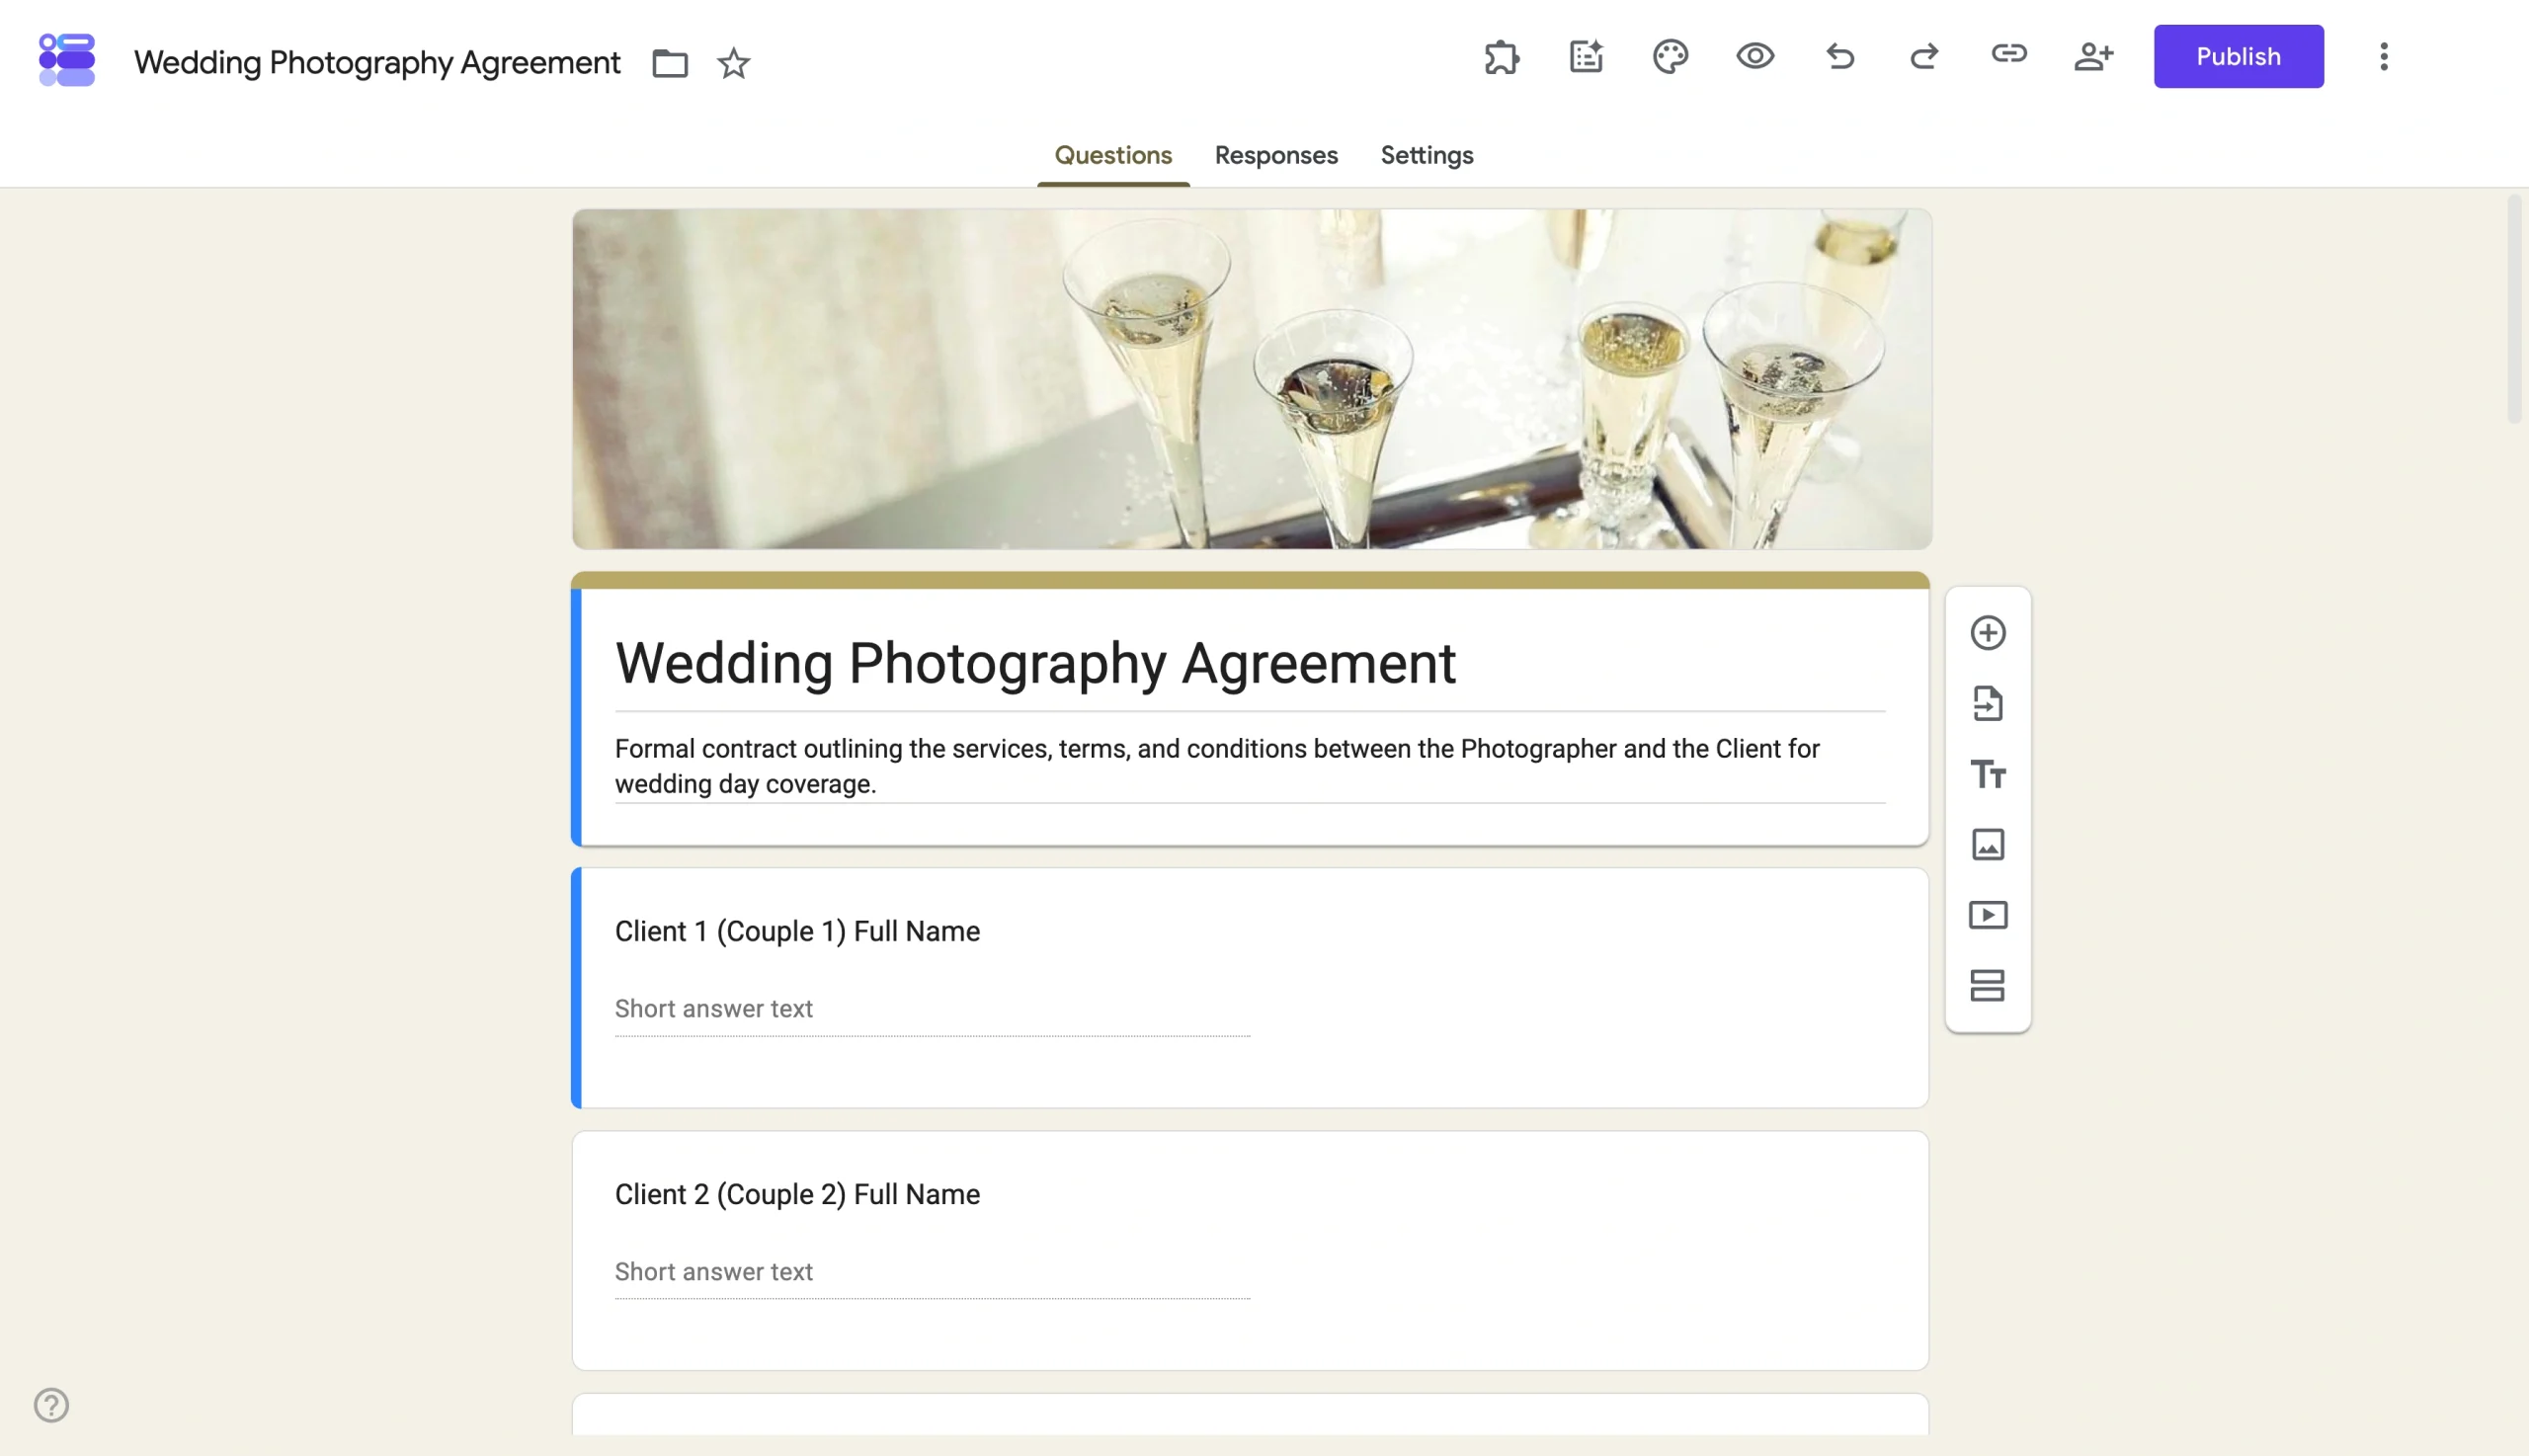This screenshot has width=2529, height=1456.
Task: Click the page vertical scrollbar
Action: tap(2516, 310)
